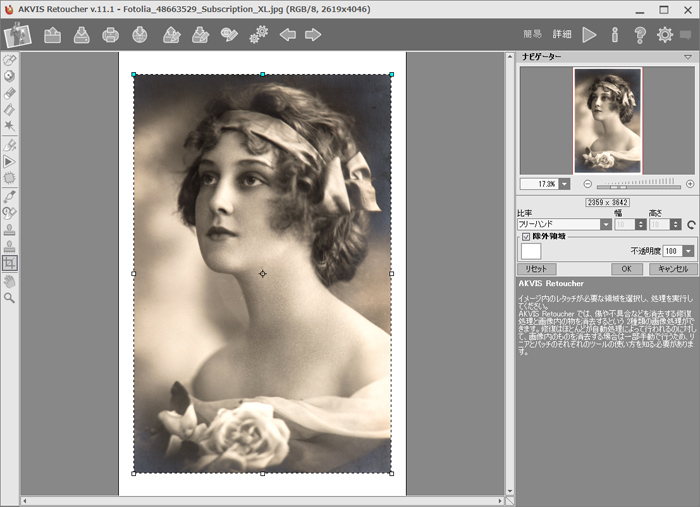Open Help question mark icon
The image size is (700, 507).
[640, 35]
